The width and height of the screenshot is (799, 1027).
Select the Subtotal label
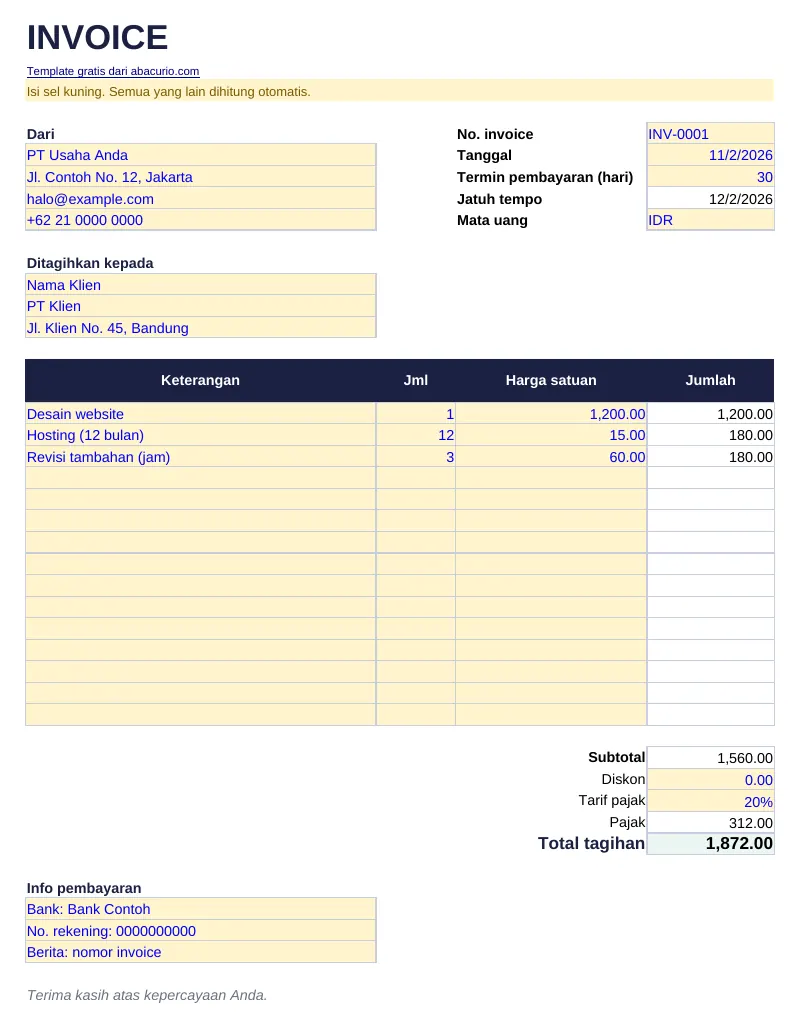click(616, 757)
